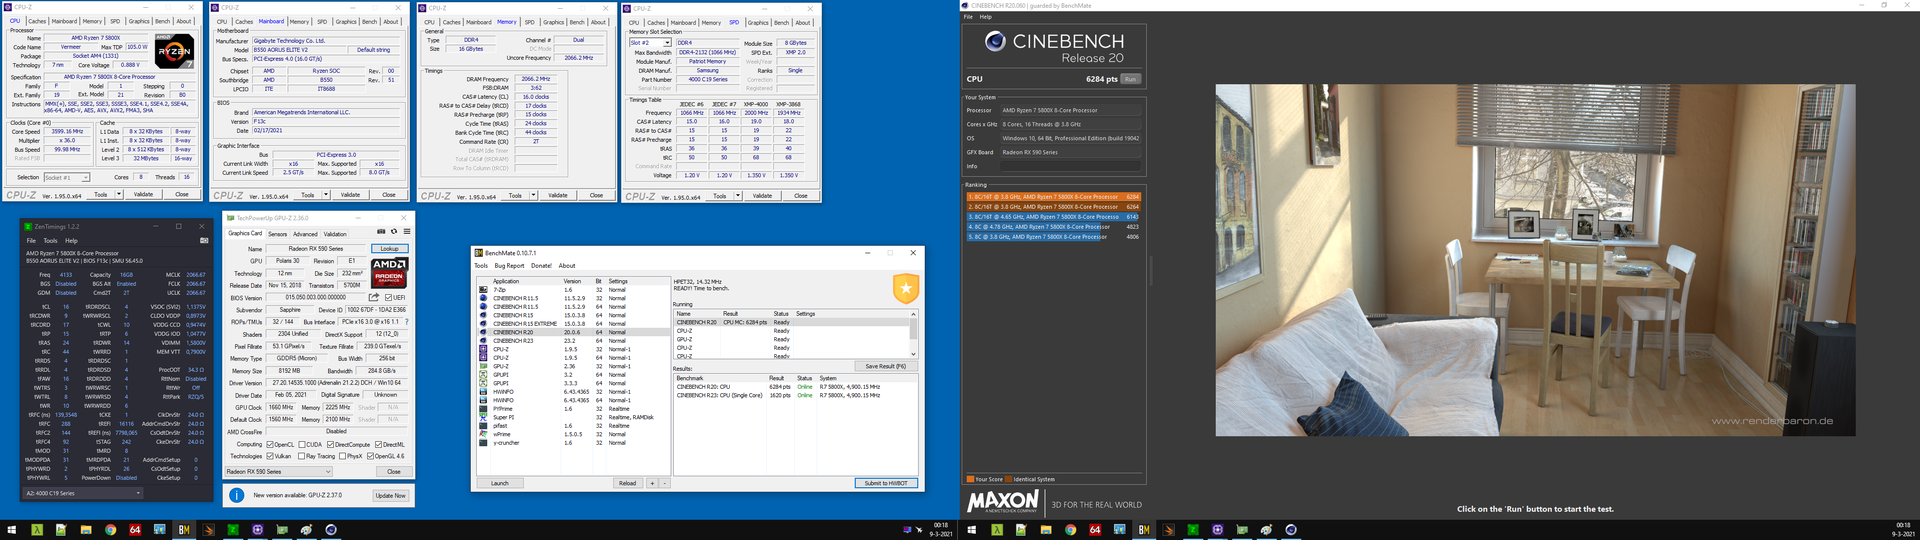The image size is (1920, 540).
Task: Click the BenchMate Running list scrollbar
Action: point(913,334)
